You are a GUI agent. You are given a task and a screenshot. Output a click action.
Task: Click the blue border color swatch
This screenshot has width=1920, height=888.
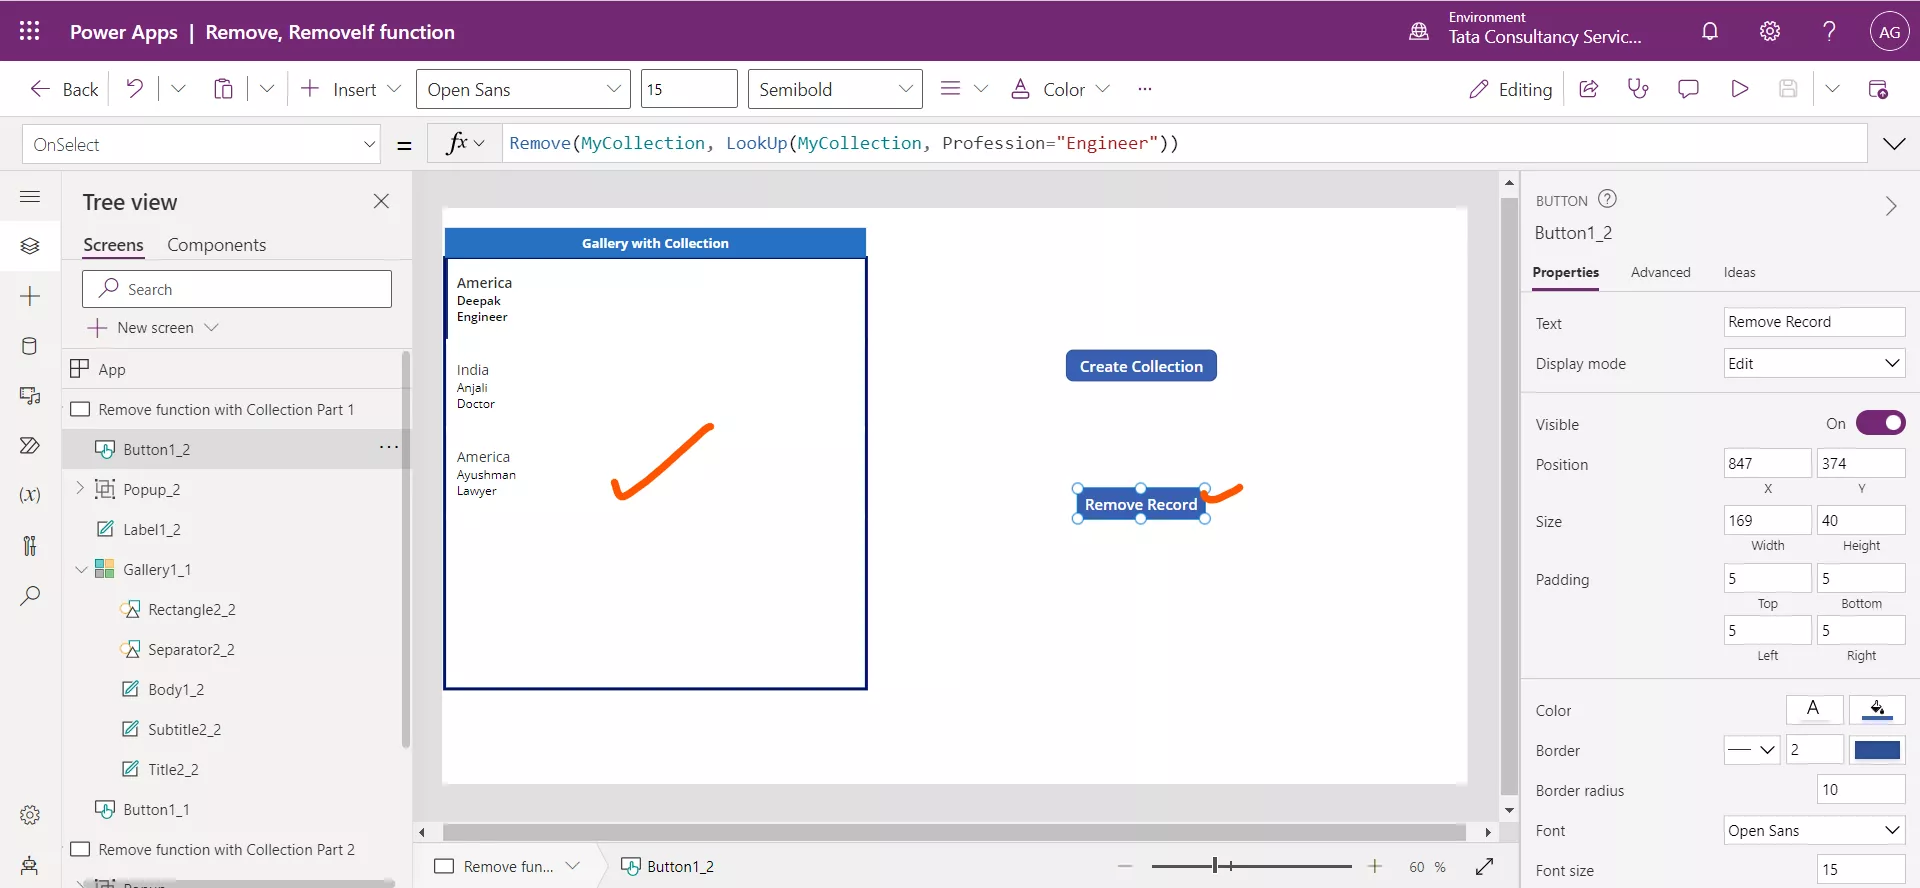1877,749
